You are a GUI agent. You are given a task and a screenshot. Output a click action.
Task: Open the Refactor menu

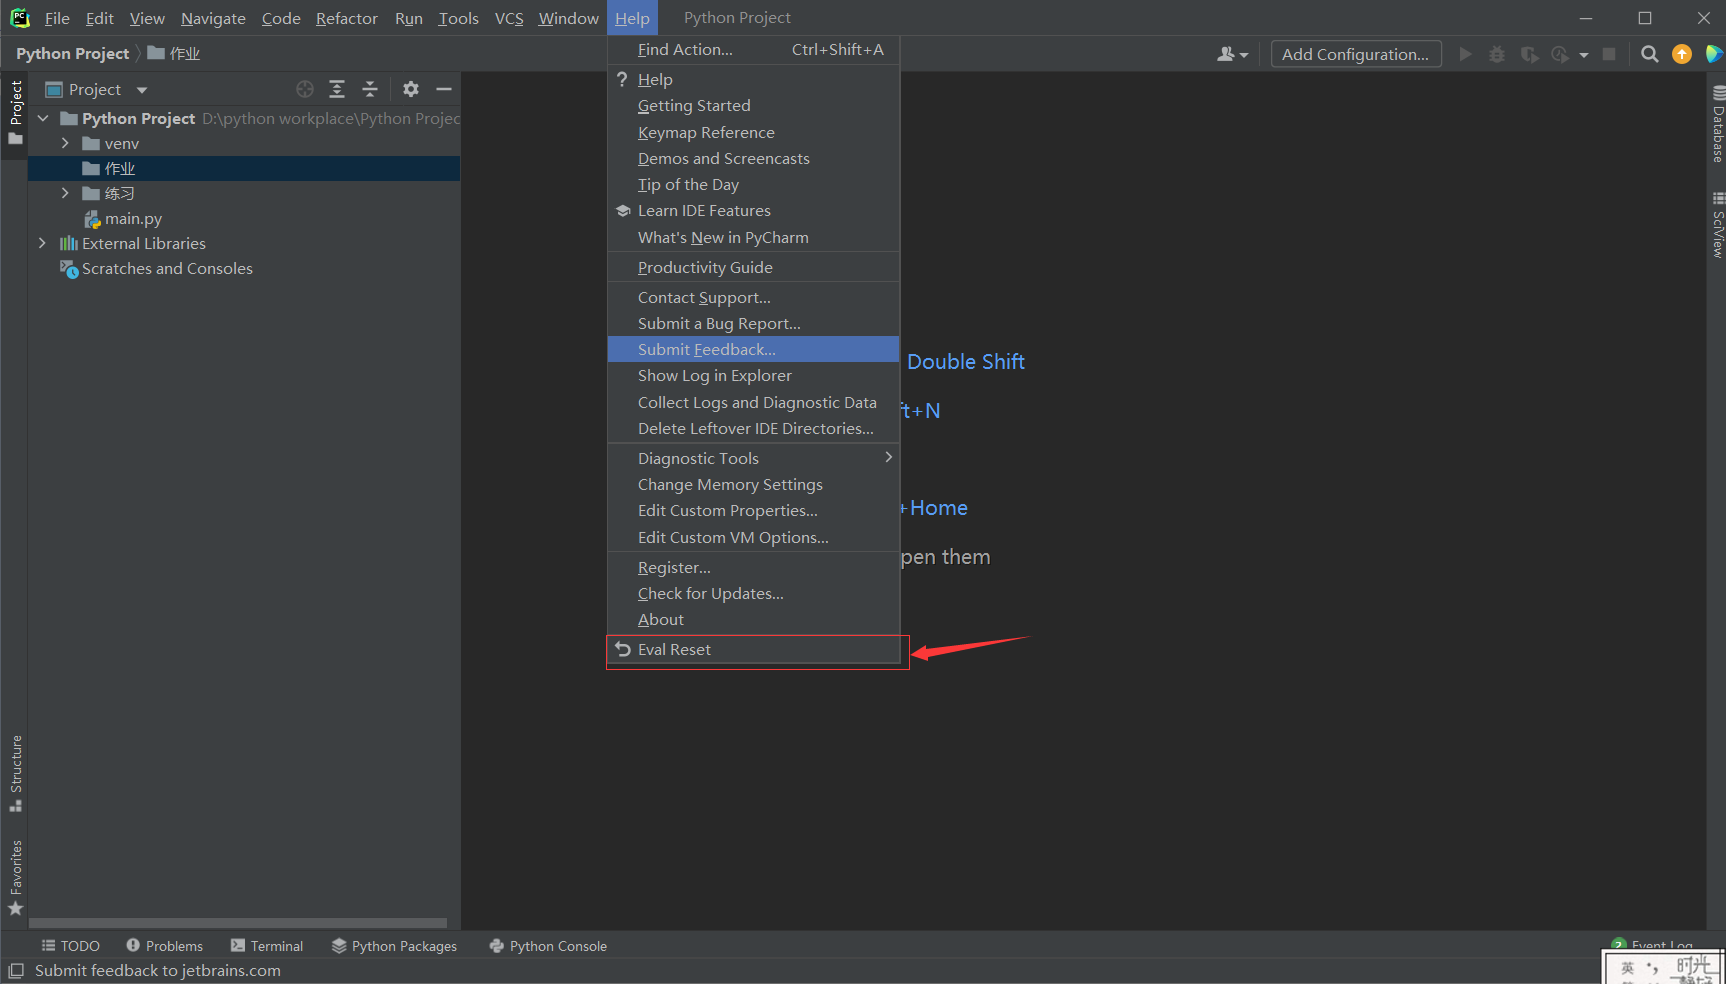347,18
